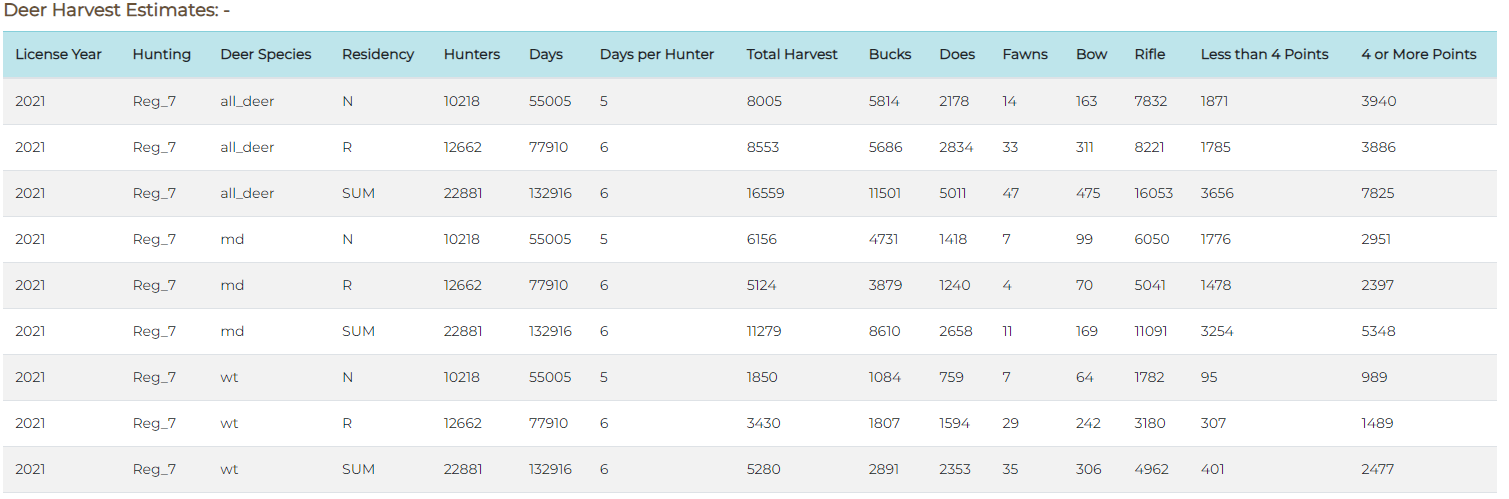Select the Fawns column header
The image size is (1509, 499).
coord(1025,55)
